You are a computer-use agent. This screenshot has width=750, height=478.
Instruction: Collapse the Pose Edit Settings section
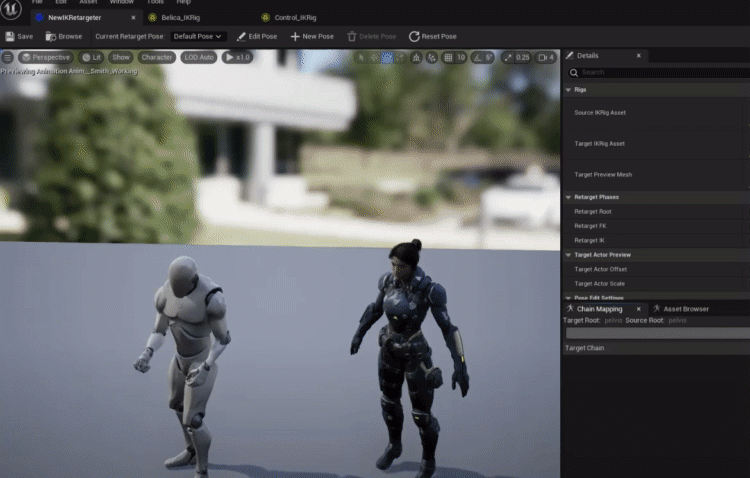[x=568, y=298]
